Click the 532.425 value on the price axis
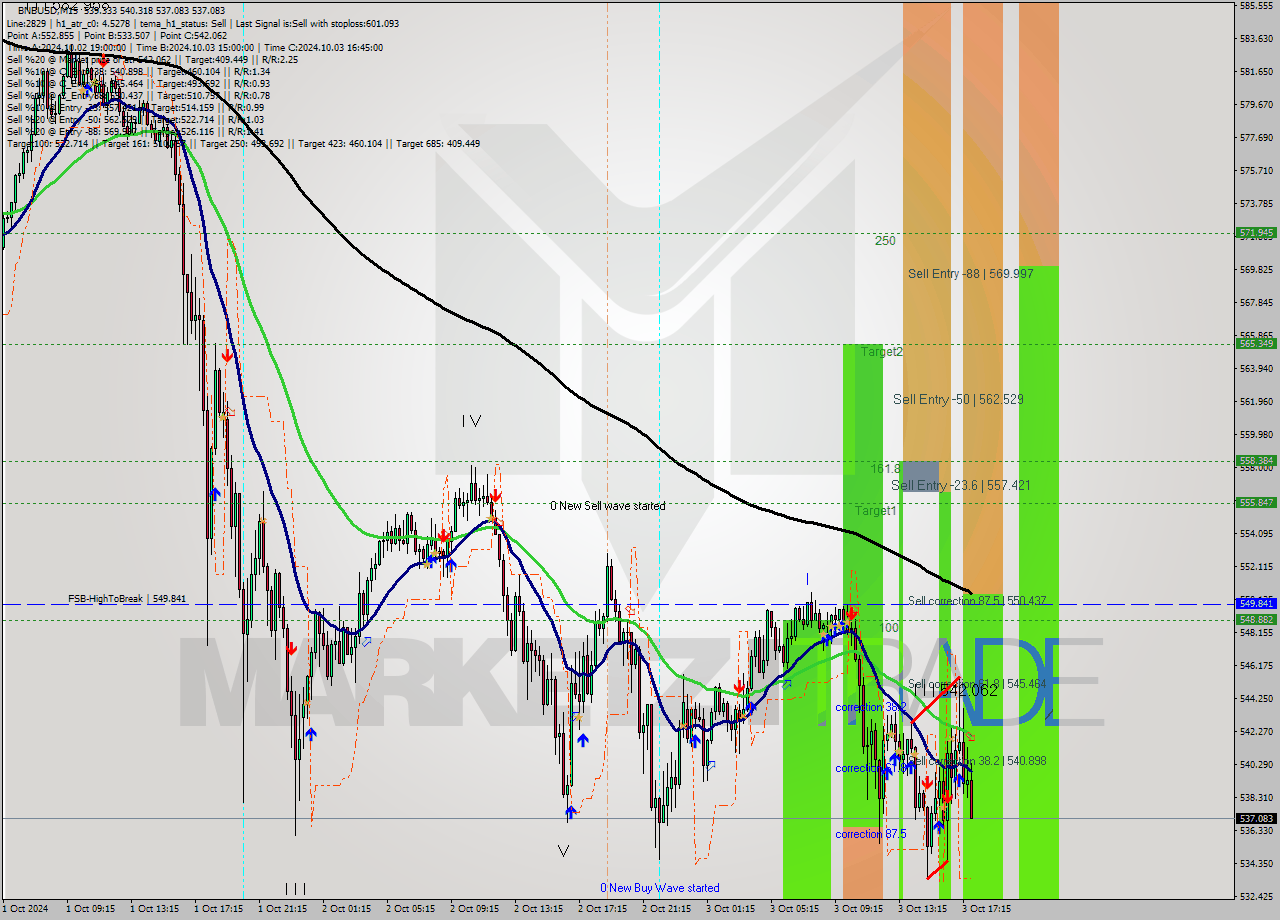Image resolution: width=1280 pixels, height=920 pixels. (x=1257, y=896)
